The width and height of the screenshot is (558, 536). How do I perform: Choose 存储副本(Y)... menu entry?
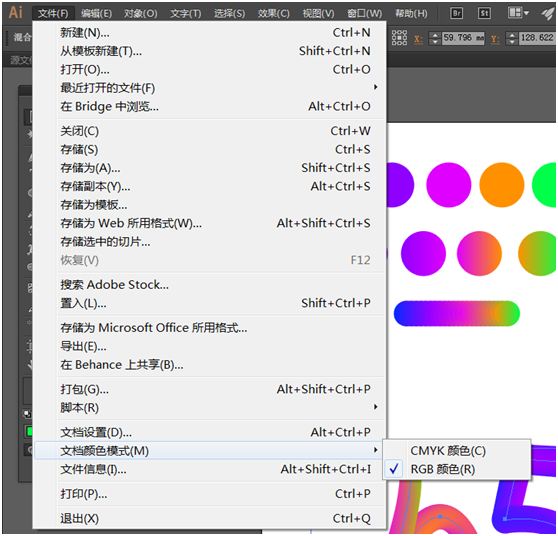[210, 186]
